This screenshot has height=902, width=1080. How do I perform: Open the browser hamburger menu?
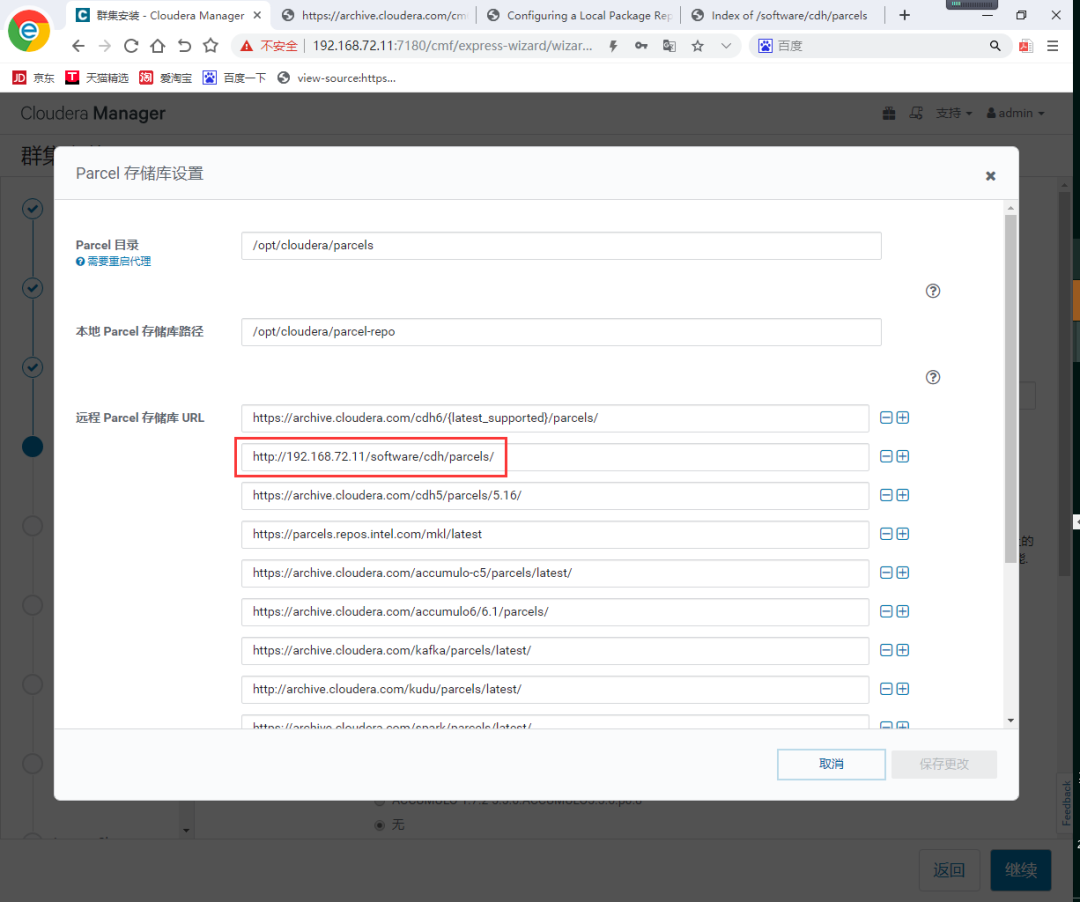[x=1052, y=46]
